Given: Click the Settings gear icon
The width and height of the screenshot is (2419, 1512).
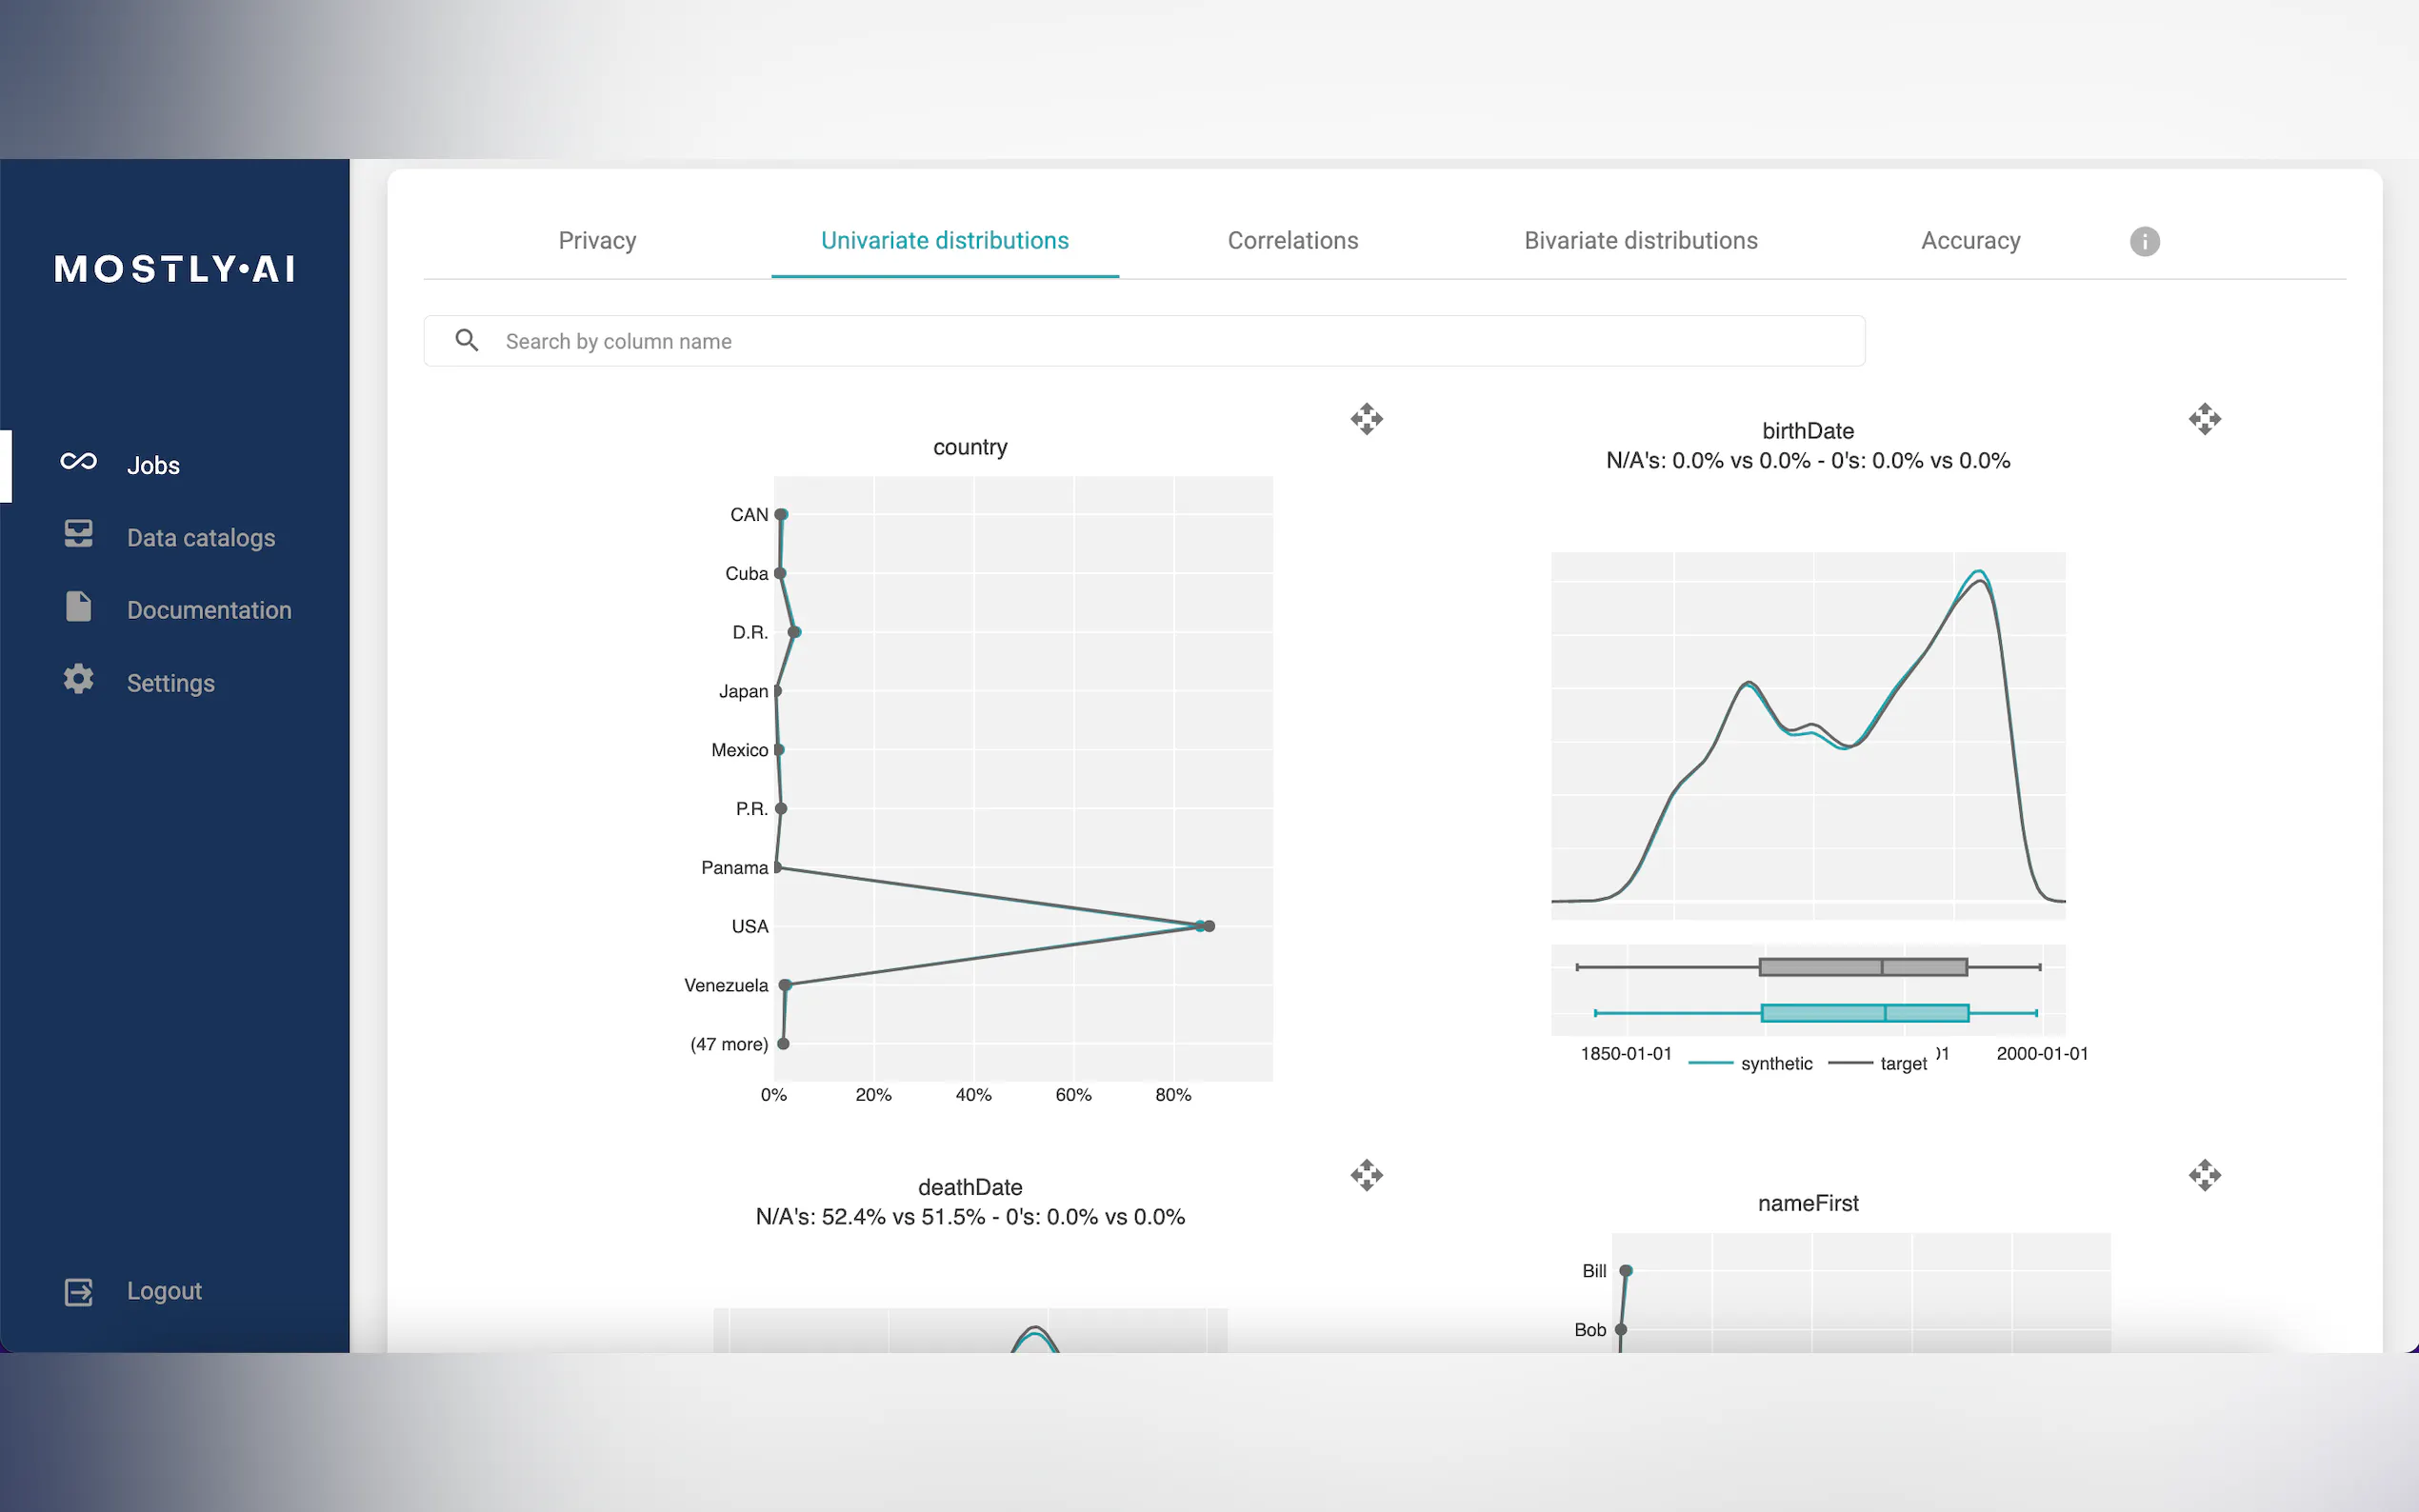Looking at the screenshot, I should pos(78,680).
